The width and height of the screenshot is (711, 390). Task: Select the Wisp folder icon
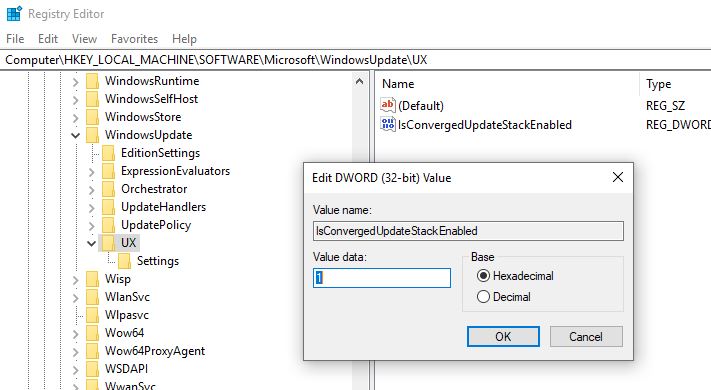tap(93, 279)
